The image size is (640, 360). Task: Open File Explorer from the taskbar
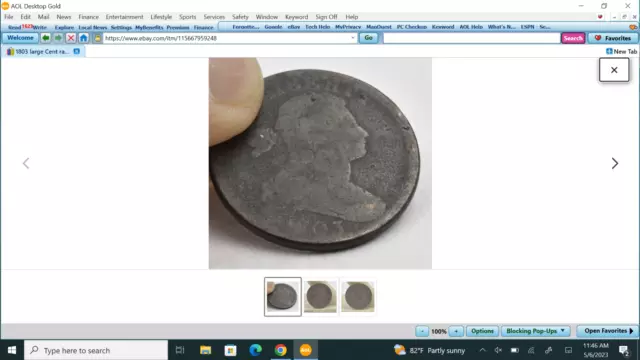click(x=205, y=350)
